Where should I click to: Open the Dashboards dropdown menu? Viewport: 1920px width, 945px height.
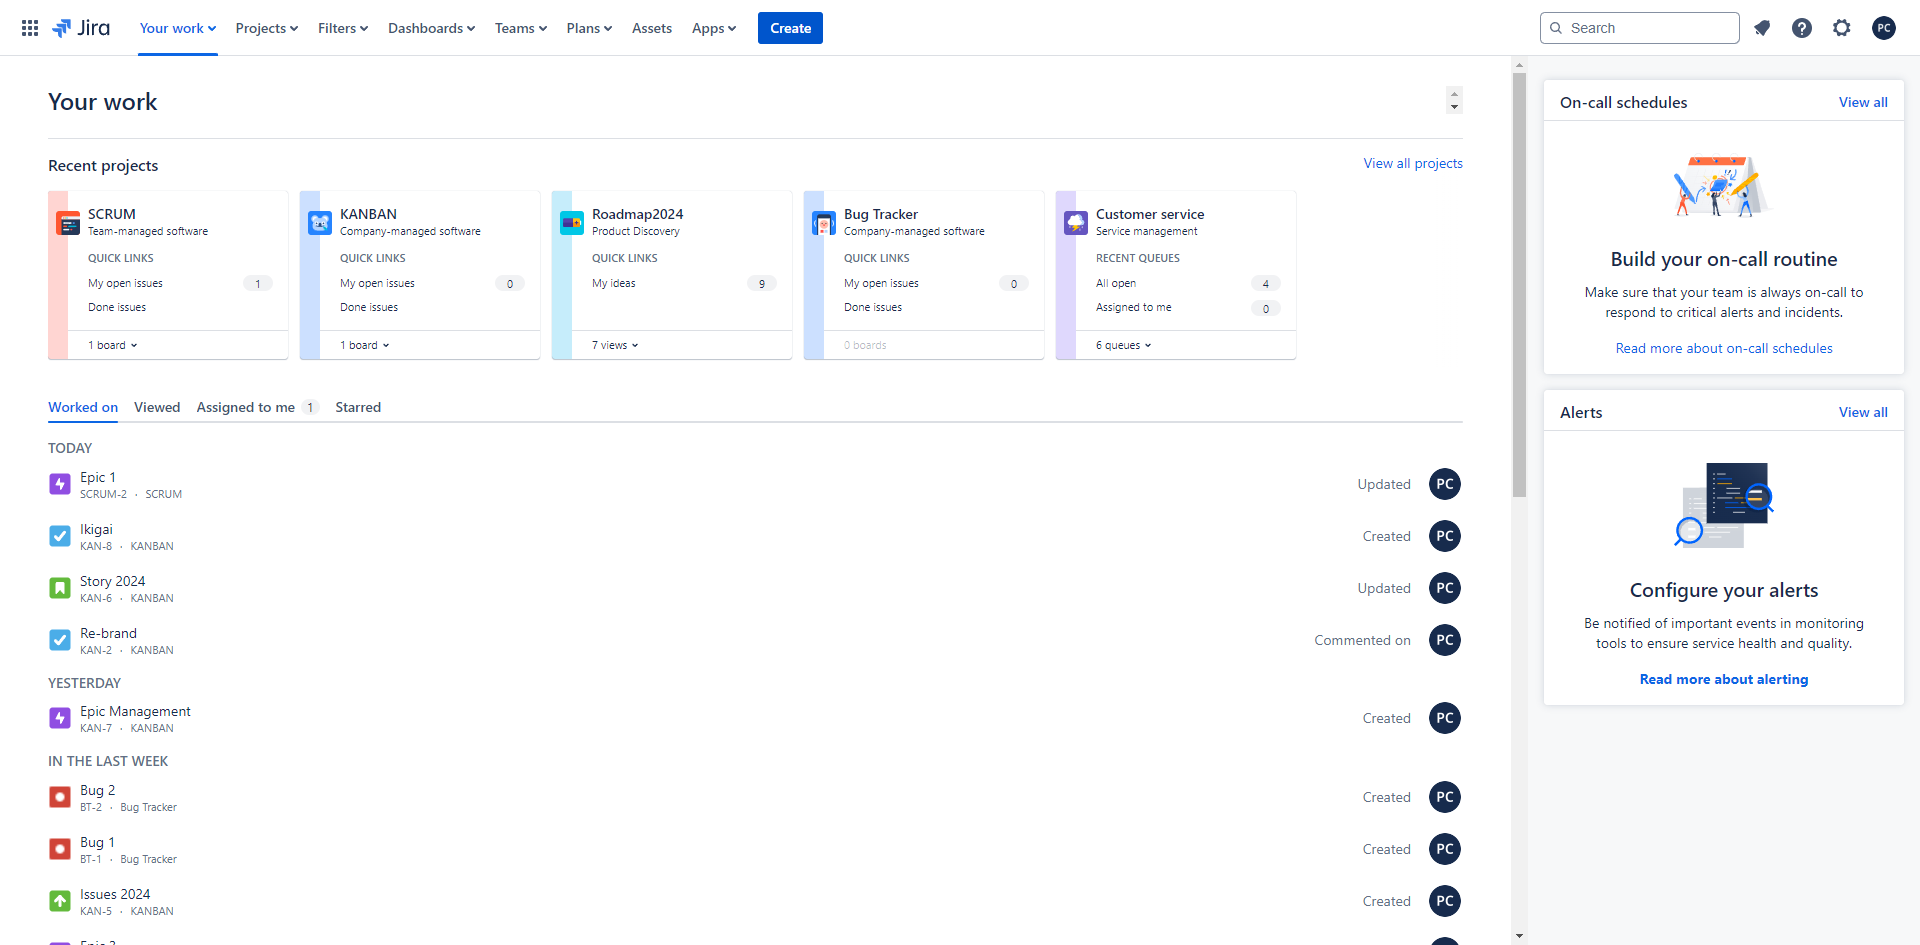tap(431, 28)
